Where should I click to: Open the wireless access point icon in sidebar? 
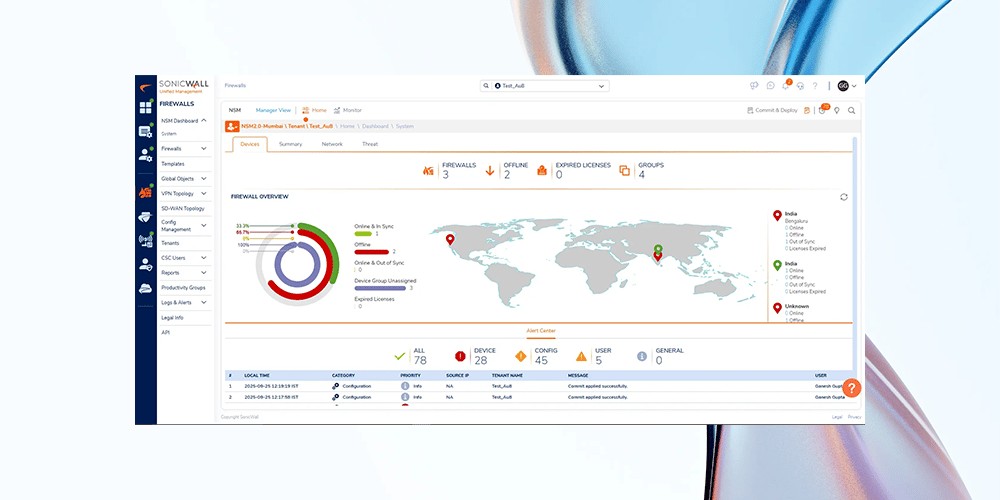click(x=145, y=240)
